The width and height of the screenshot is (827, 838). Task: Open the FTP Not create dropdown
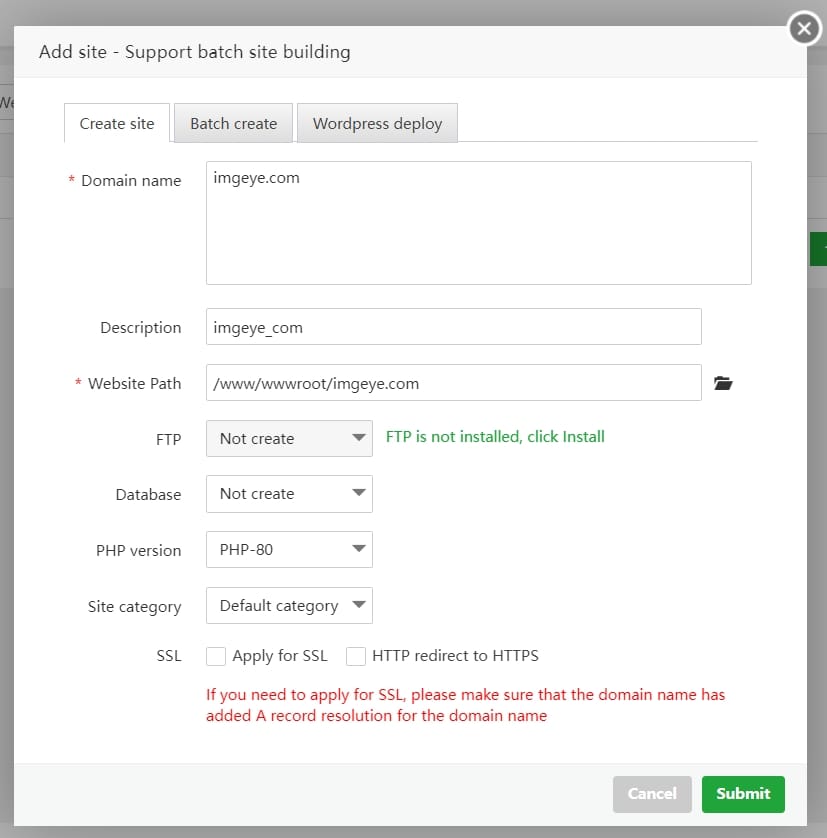[x=289, y=438]
